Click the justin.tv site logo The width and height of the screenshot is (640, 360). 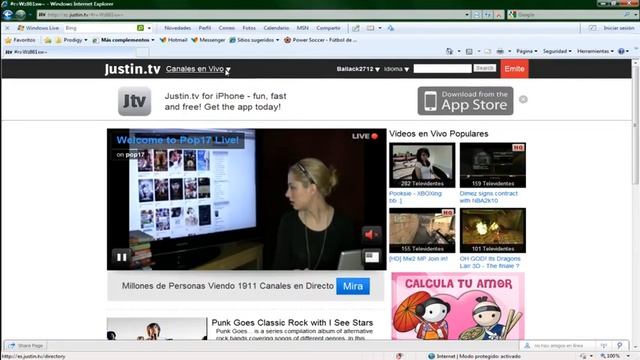132,69
